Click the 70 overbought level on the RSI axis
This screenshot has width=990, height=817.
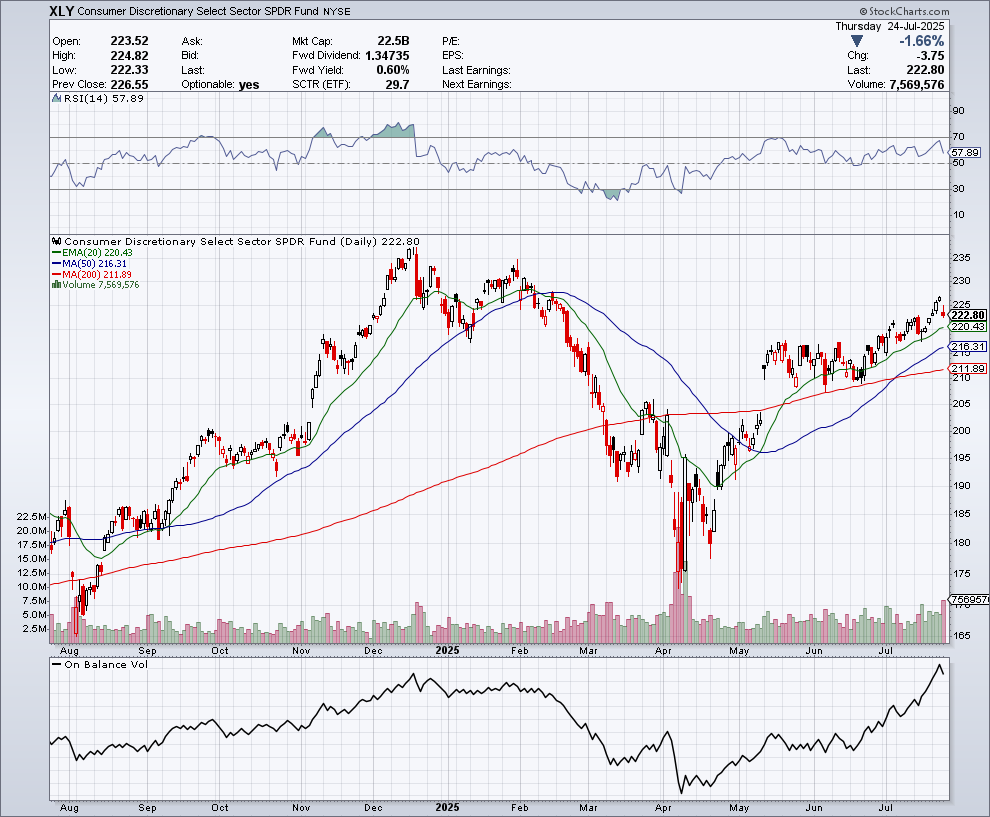(x=958, y=136)
